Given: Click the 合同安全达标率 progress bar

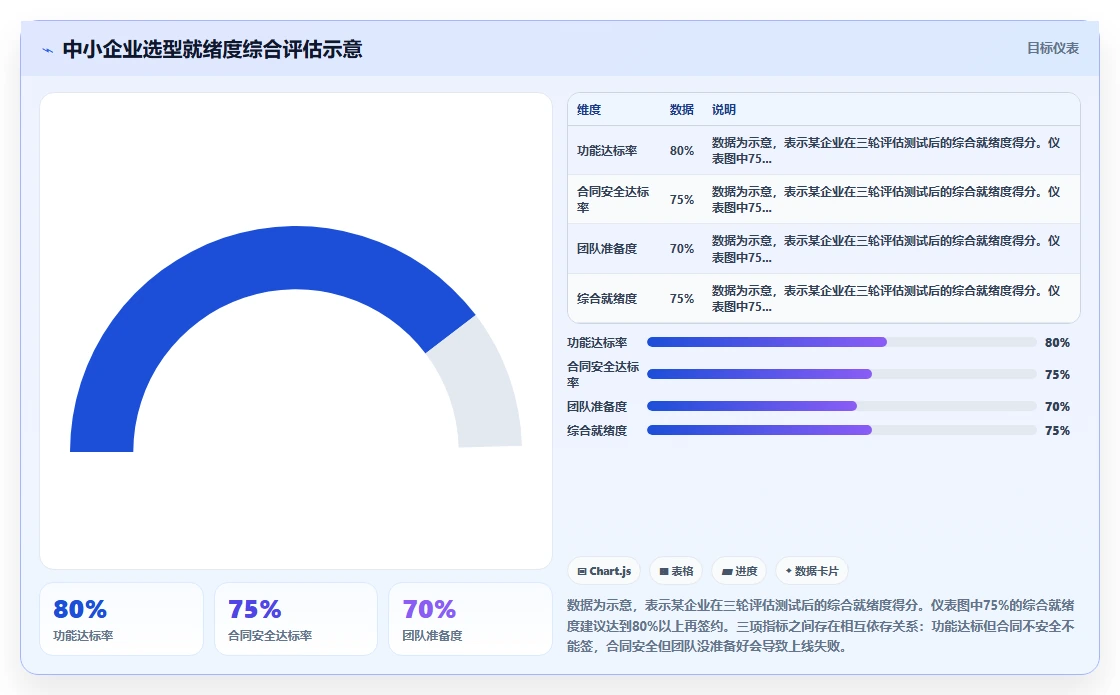Looking at the screenshot, I should coord(841,374).
